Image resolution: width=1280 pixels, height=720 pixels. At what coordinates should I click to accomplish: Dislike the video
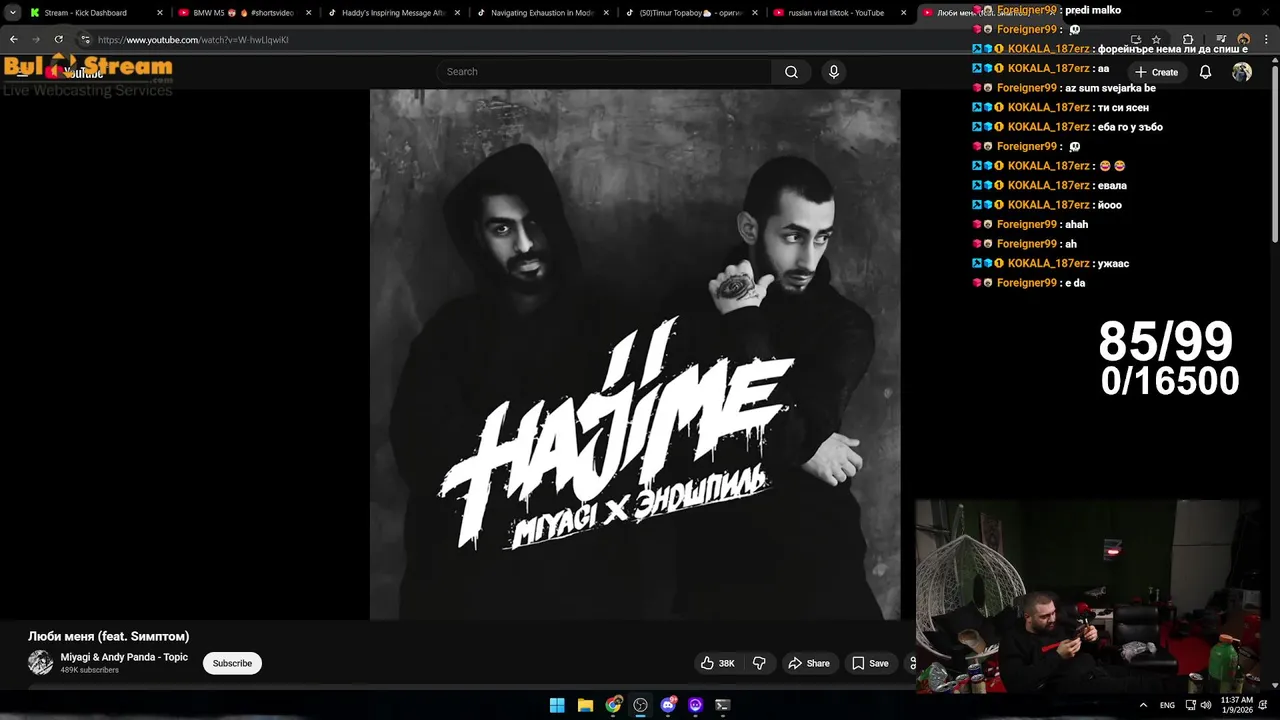[x=759, y=663]
